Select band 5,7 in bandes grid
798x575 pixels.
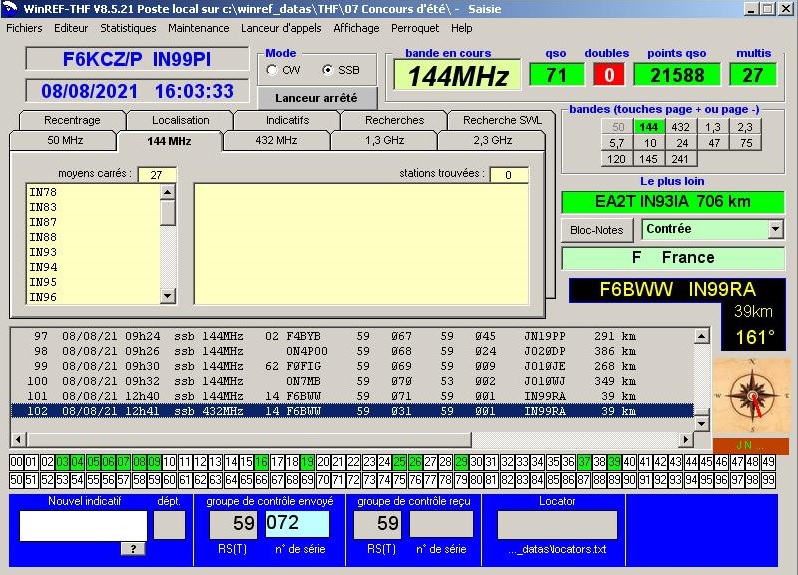pyautogui.click(x=617, y=143)
